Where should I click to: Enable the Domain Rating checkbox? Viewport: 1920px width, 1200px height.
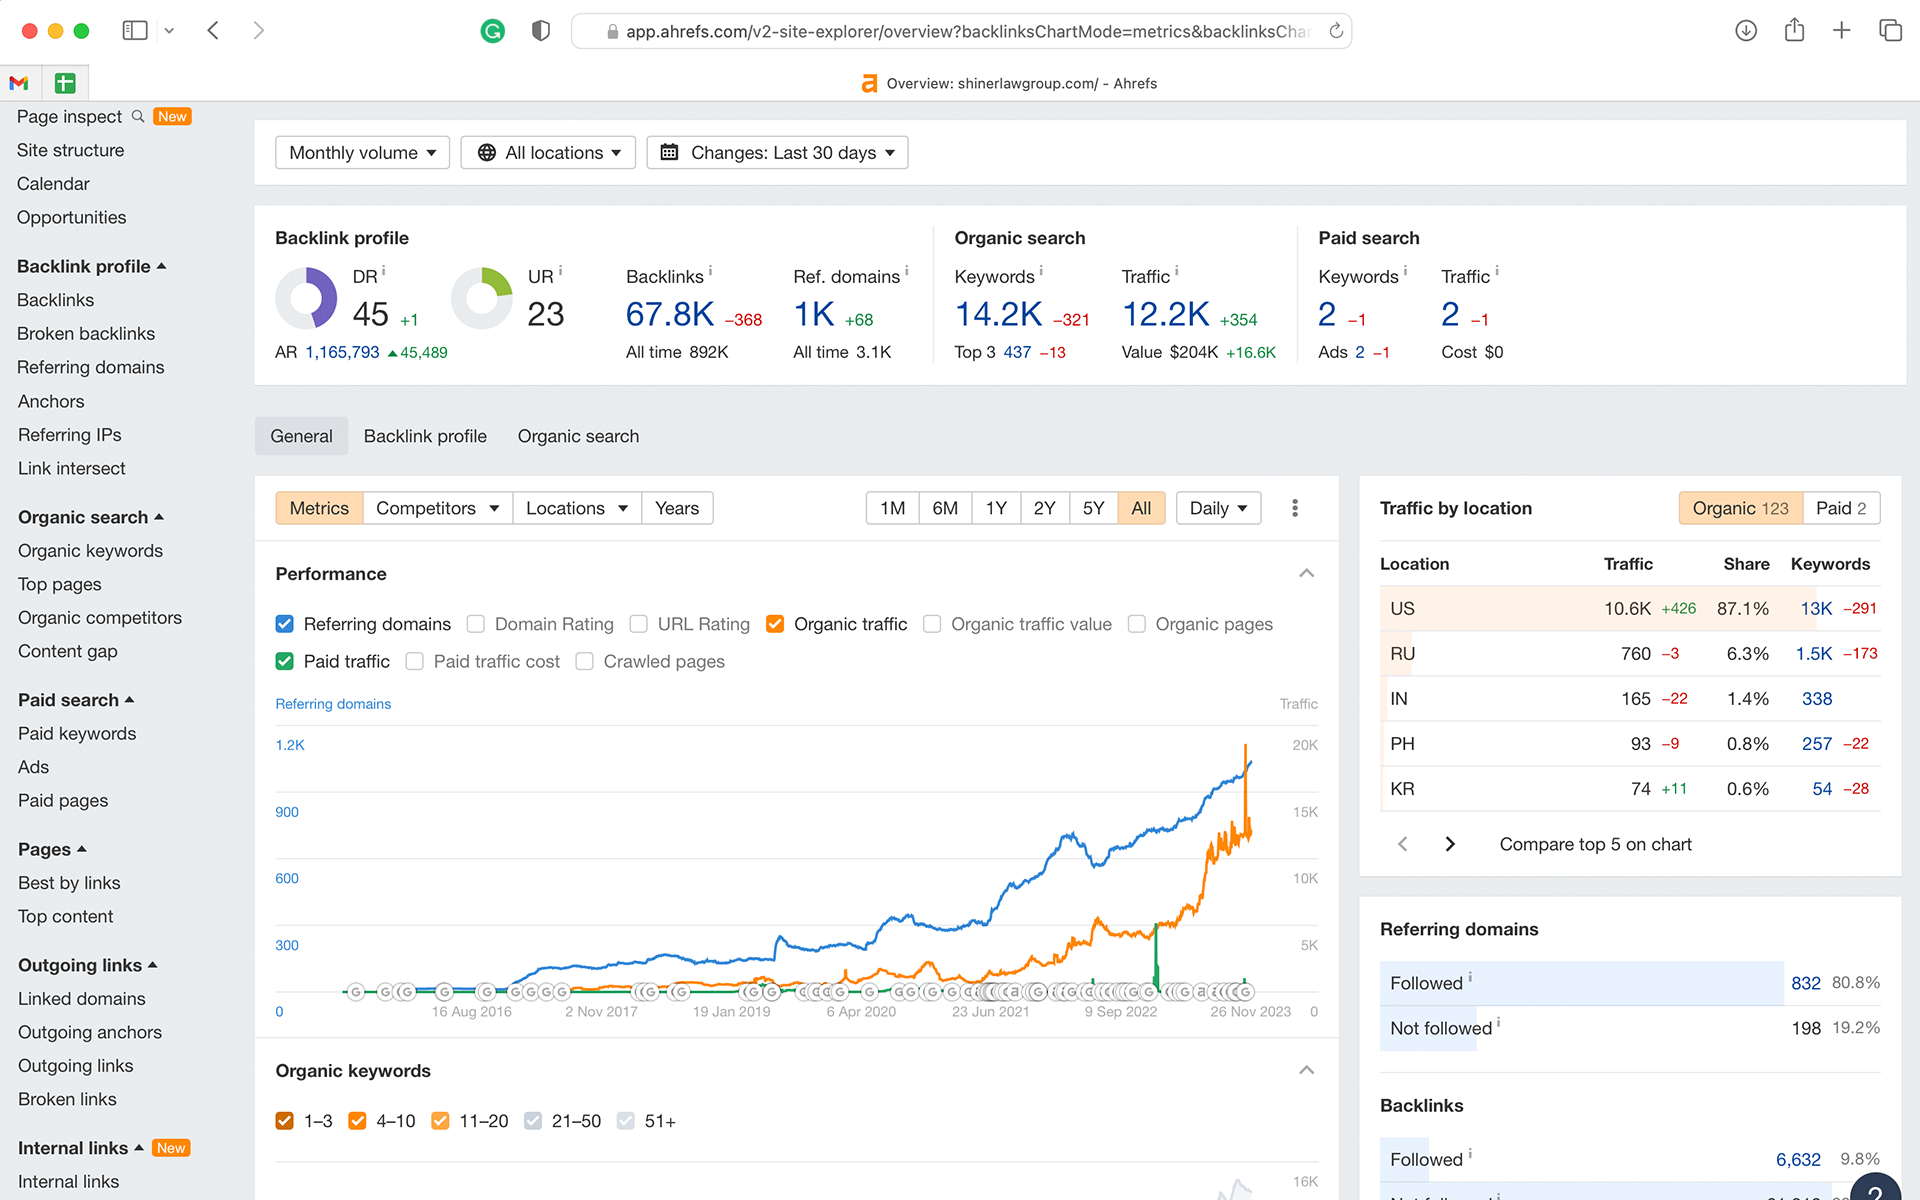(476, 624)
